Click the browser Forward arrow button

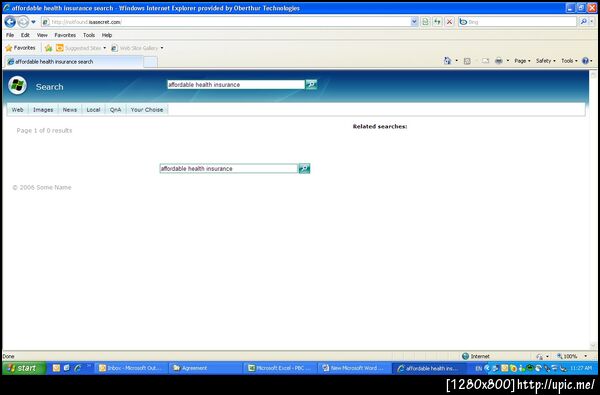pos(23,22)
